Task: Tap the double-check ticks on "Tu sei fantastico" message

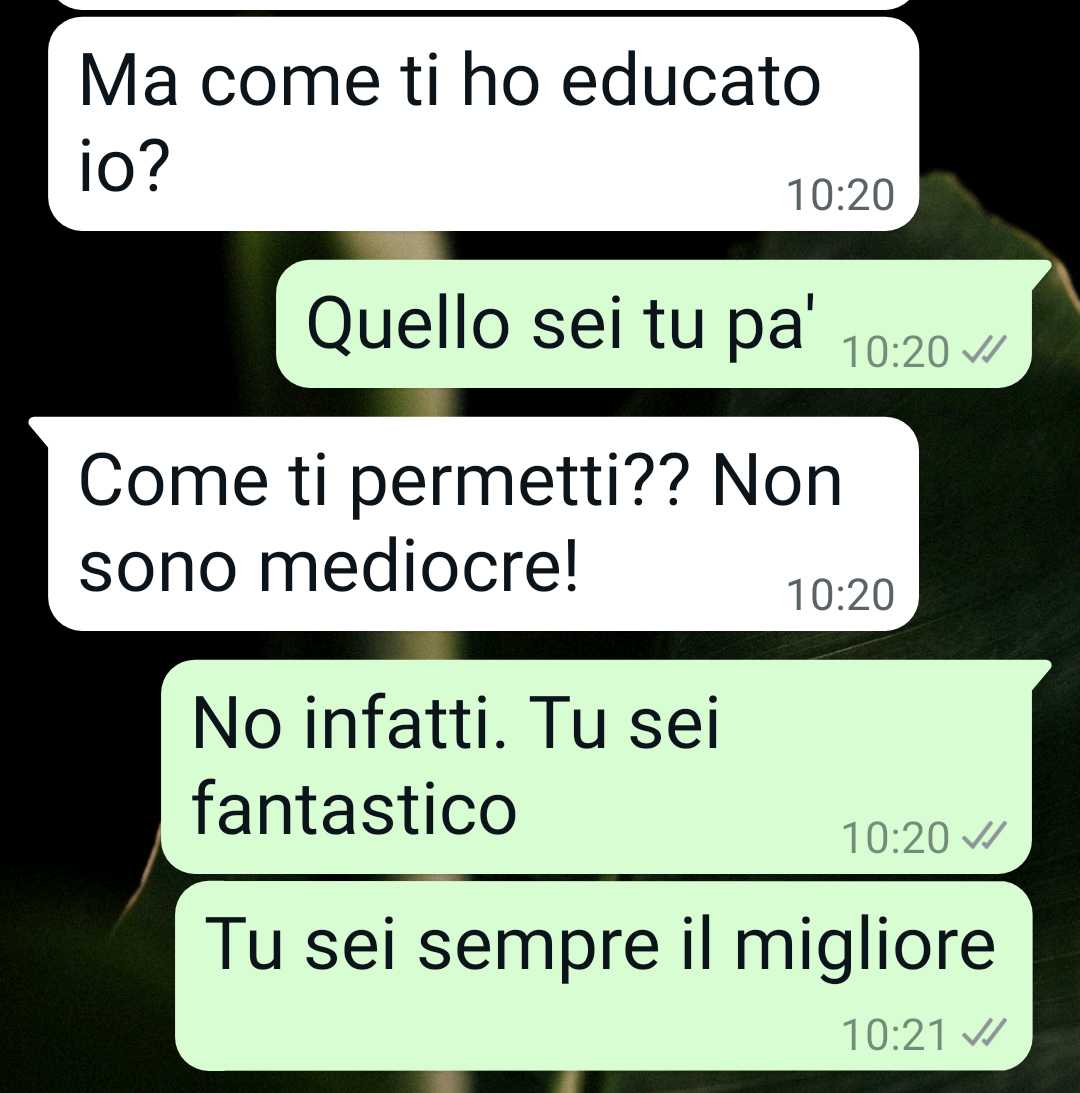Action: coord(984,836)
